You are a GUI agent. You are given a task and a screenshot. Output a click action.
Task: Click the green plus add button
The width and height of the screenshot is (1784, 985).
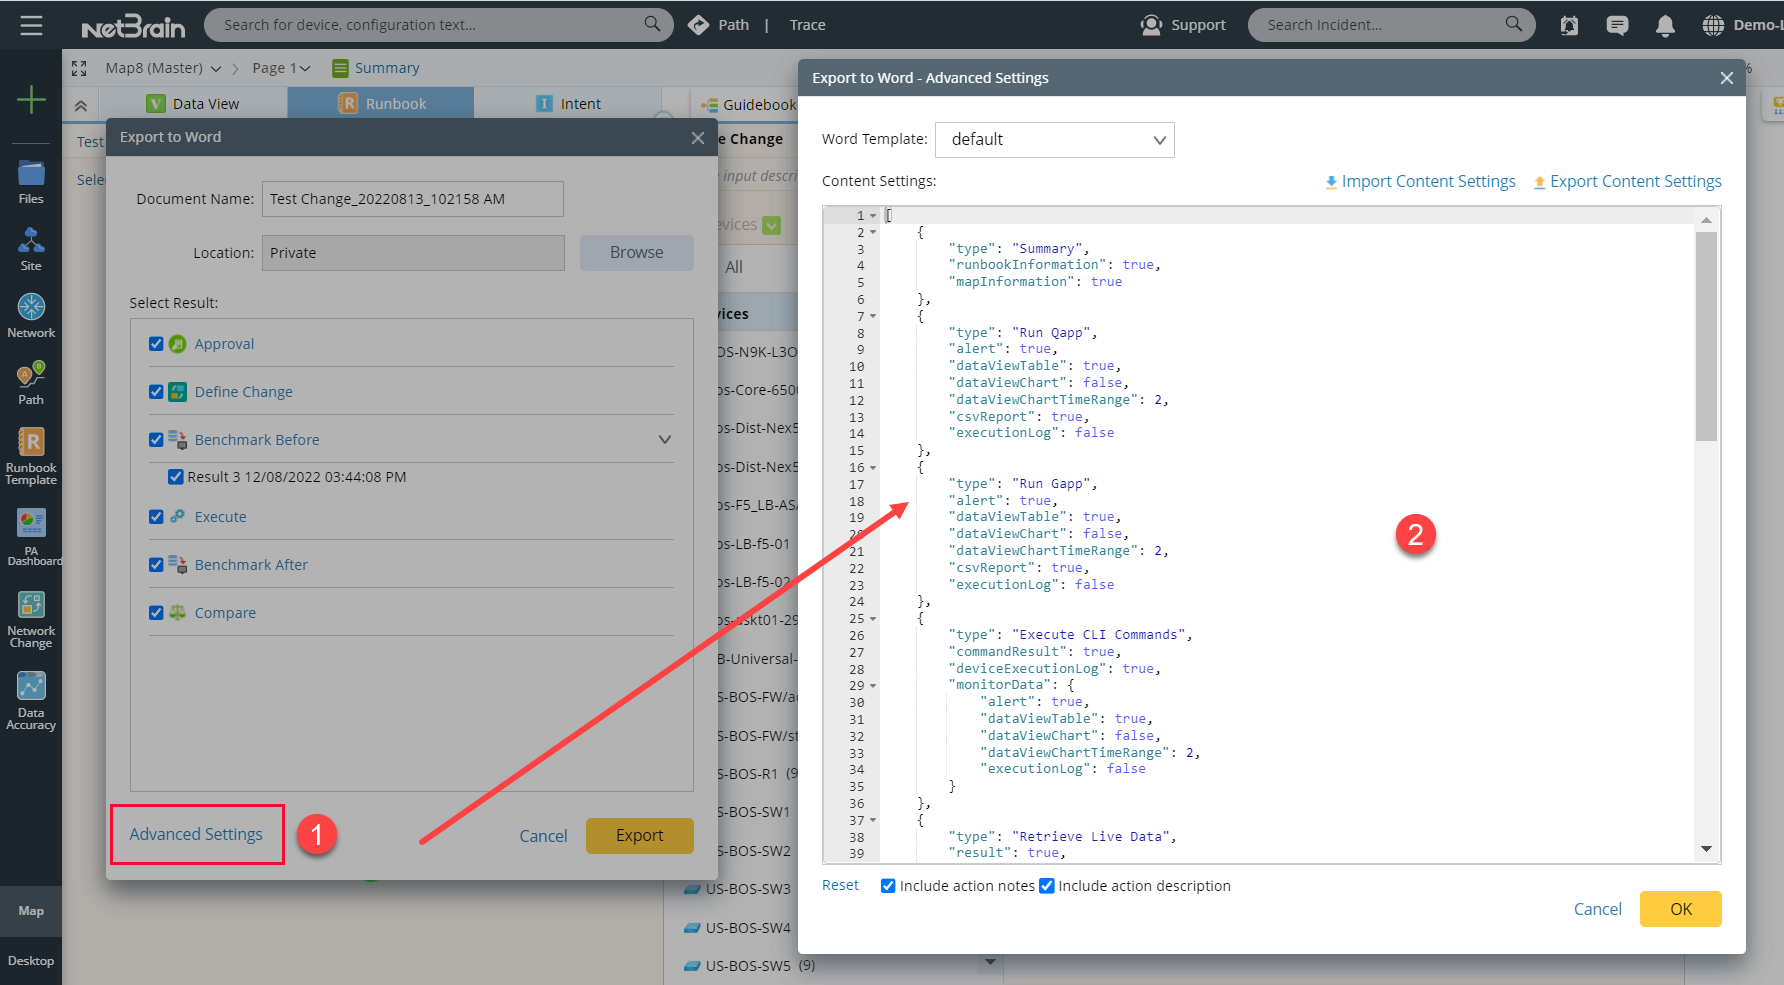click(31, 99)
